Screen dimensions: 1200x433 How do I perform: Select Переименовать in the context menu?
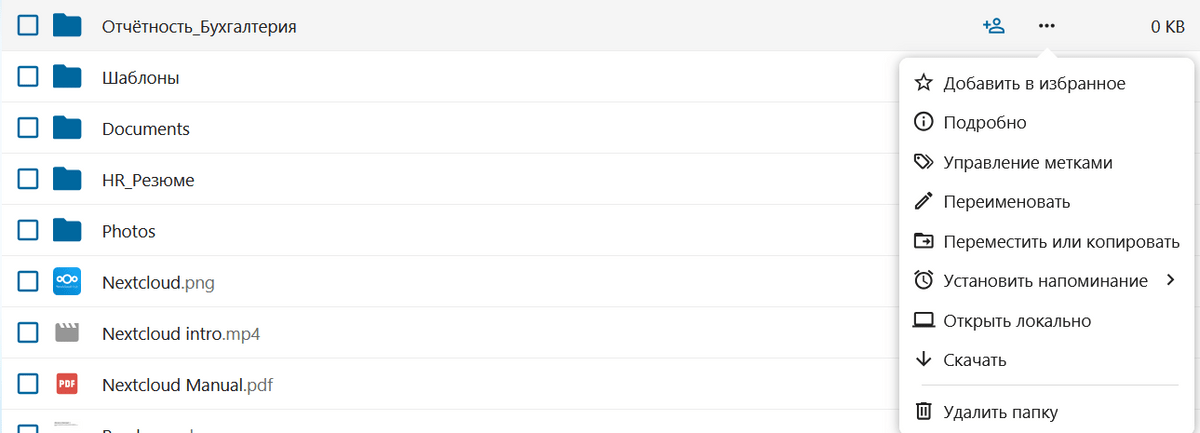1006,202
